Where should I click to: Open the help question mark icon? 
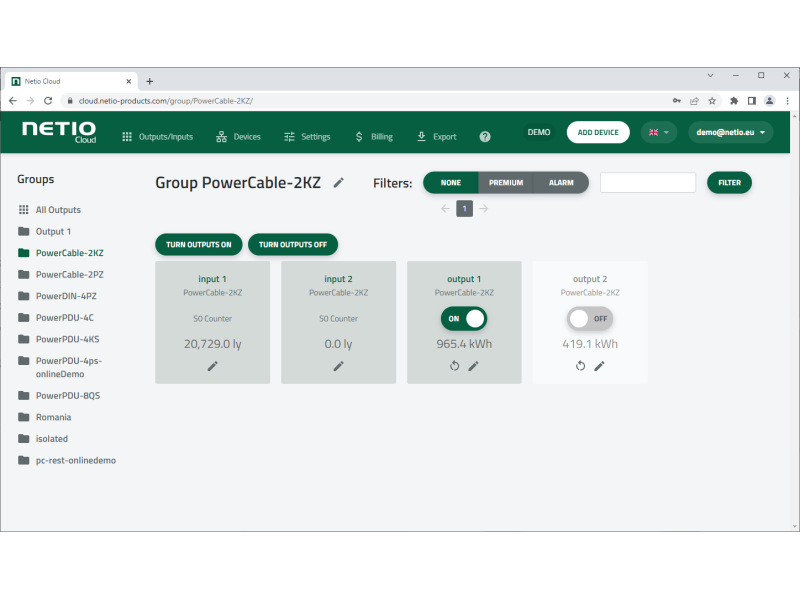click(485, 136)
